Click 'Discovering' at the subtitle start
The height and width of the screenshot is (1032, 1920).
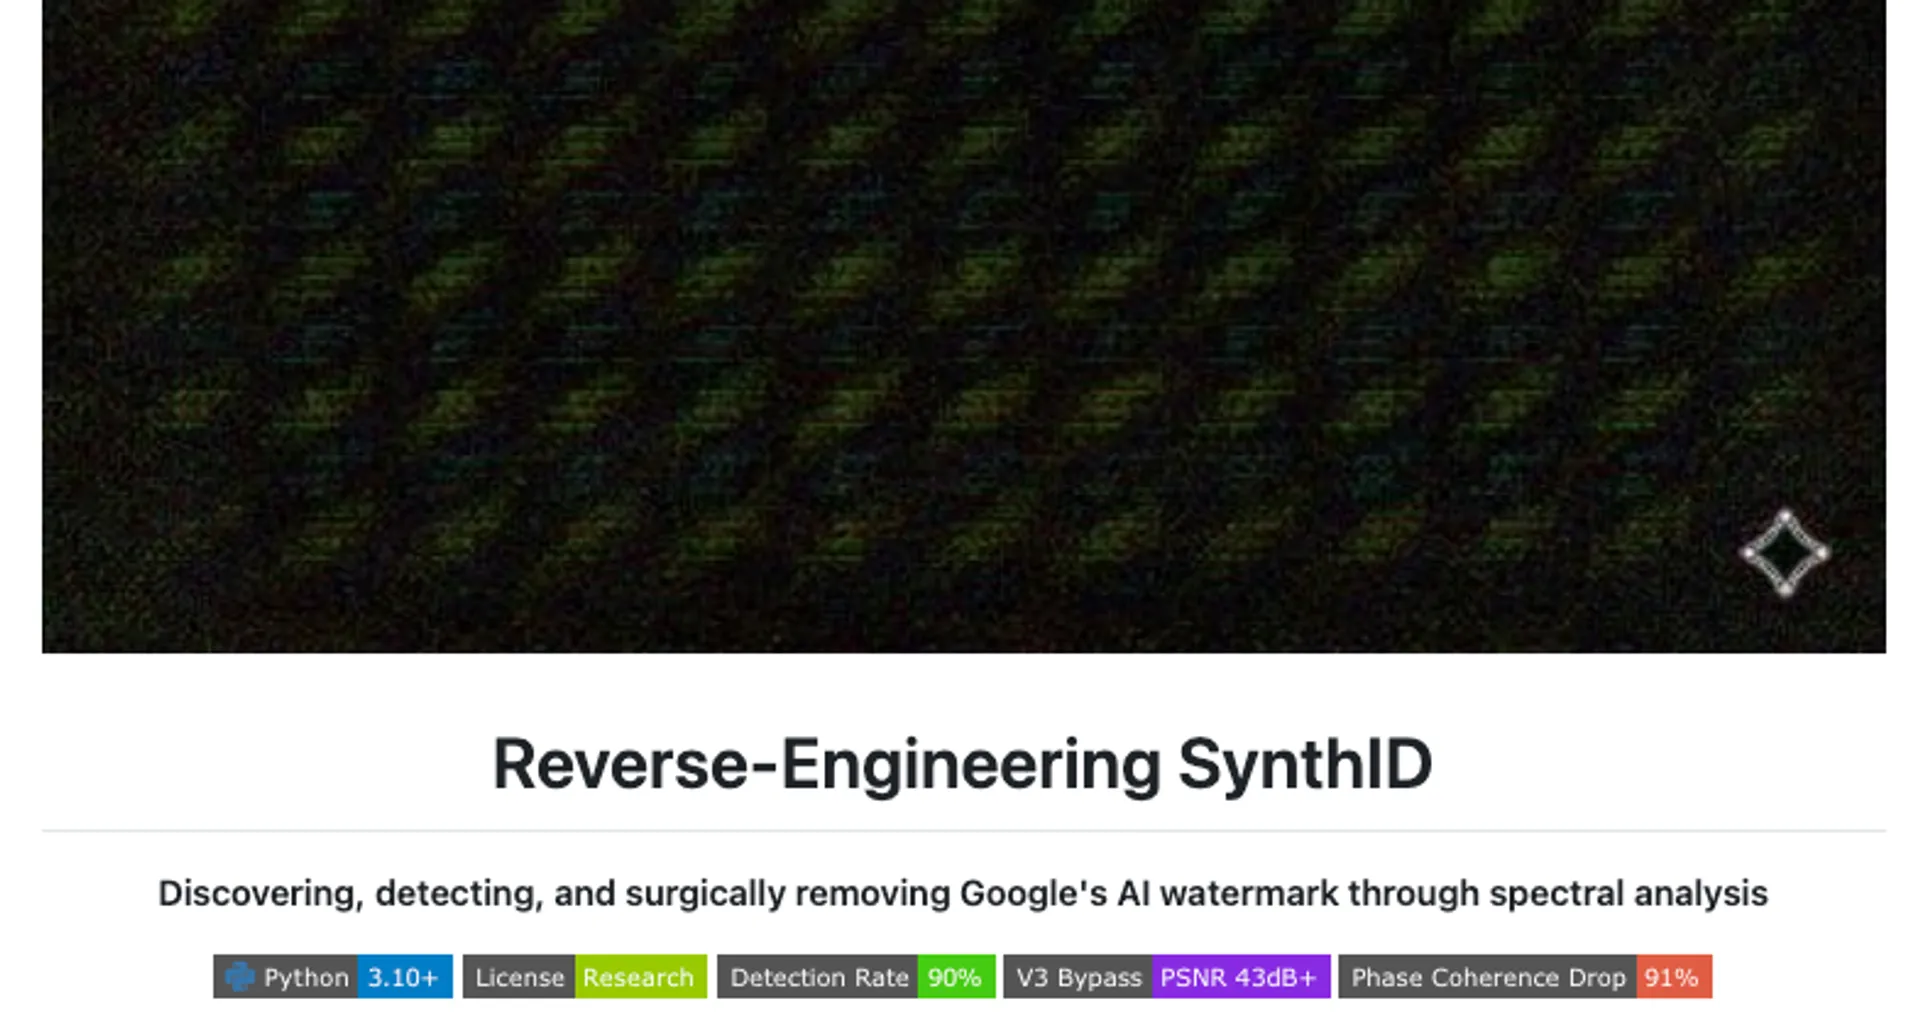click(260, 893)
